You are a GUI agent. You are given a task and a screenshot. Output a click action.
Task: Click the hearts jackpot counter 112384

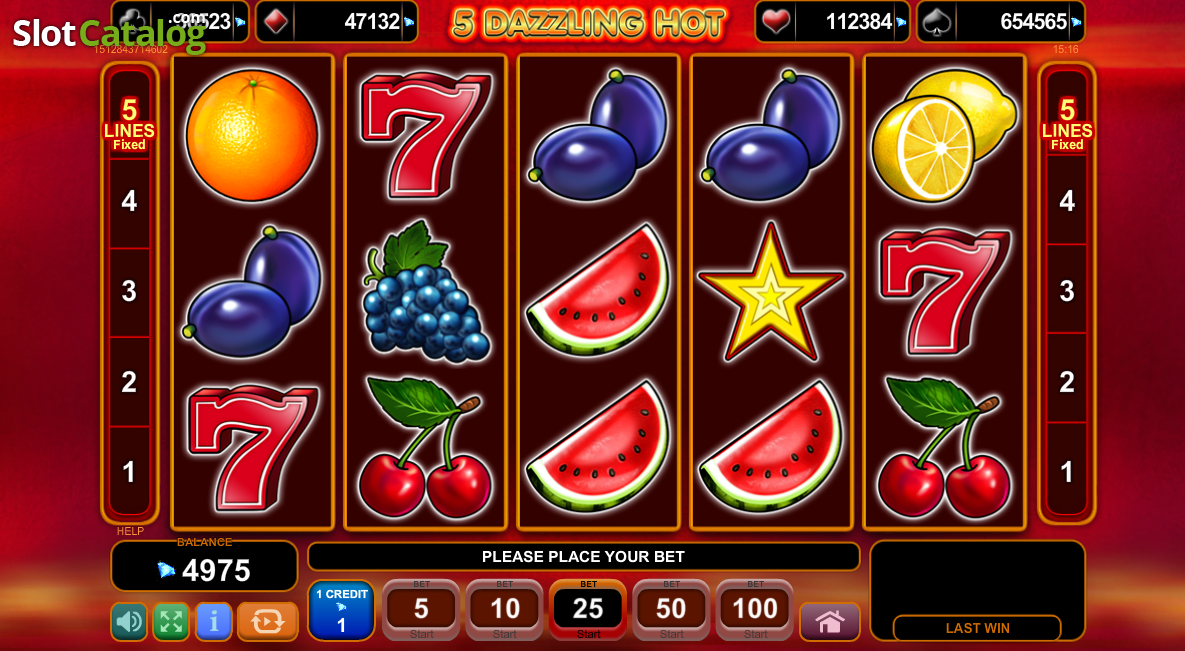(832, 21)
